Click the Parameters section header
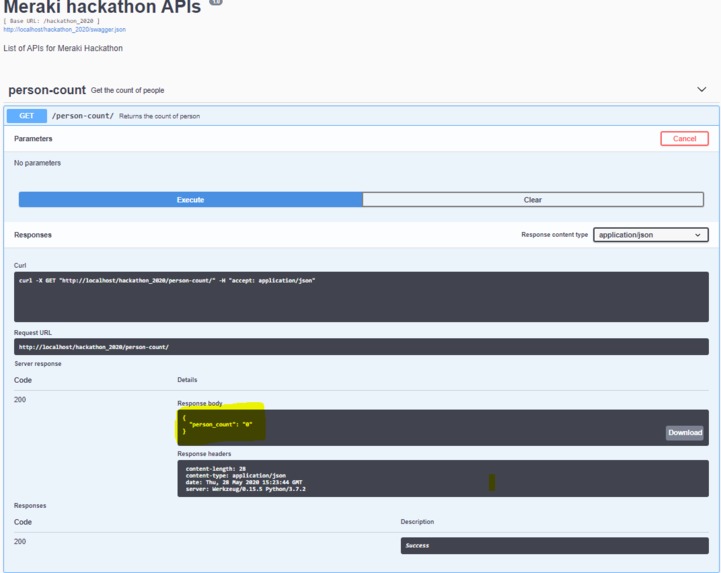This screenshot has width=721, height=573. [x=33, y=138]
